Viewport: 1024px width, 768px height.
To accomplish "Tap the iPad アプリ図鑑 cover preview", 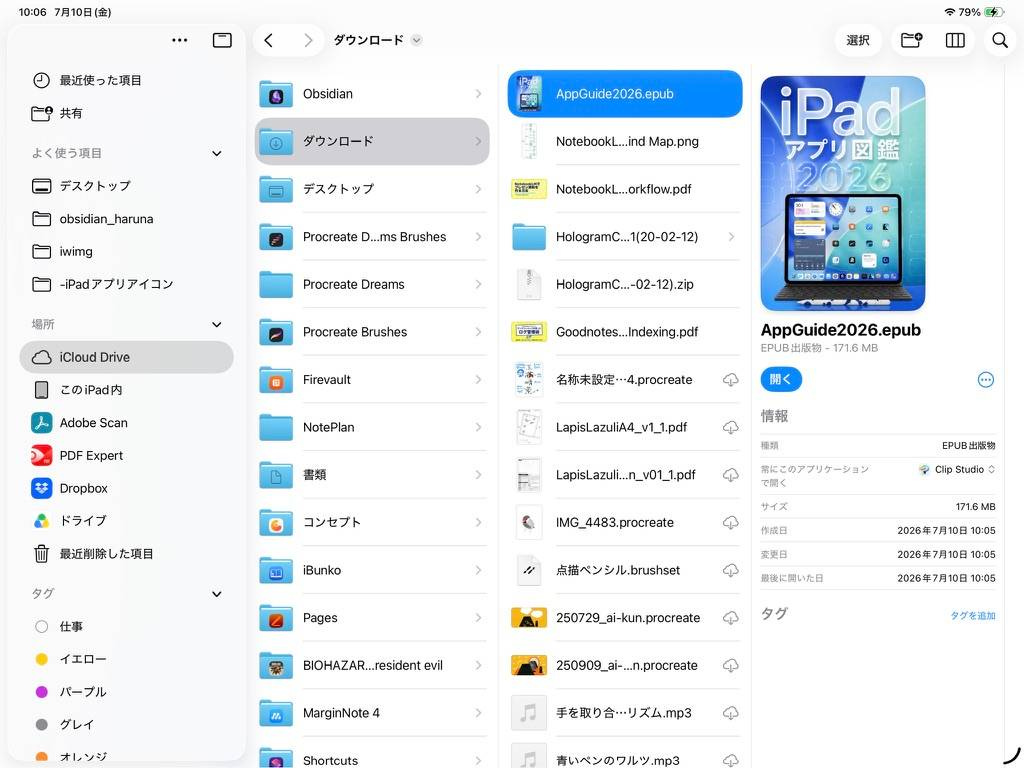I will click(842, 193).
